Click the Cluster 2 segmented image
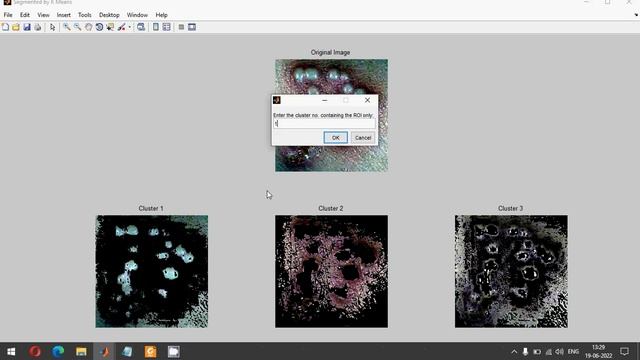640x360 pixels. [331, 271]
